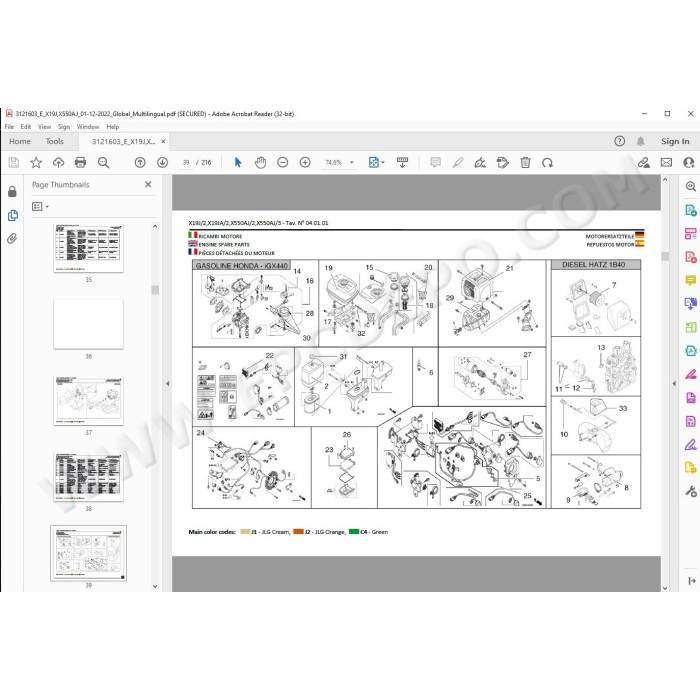The image size is (700, 700).
Task: Rotate the page with the rotate icon
Action: [x=547, y=162]
